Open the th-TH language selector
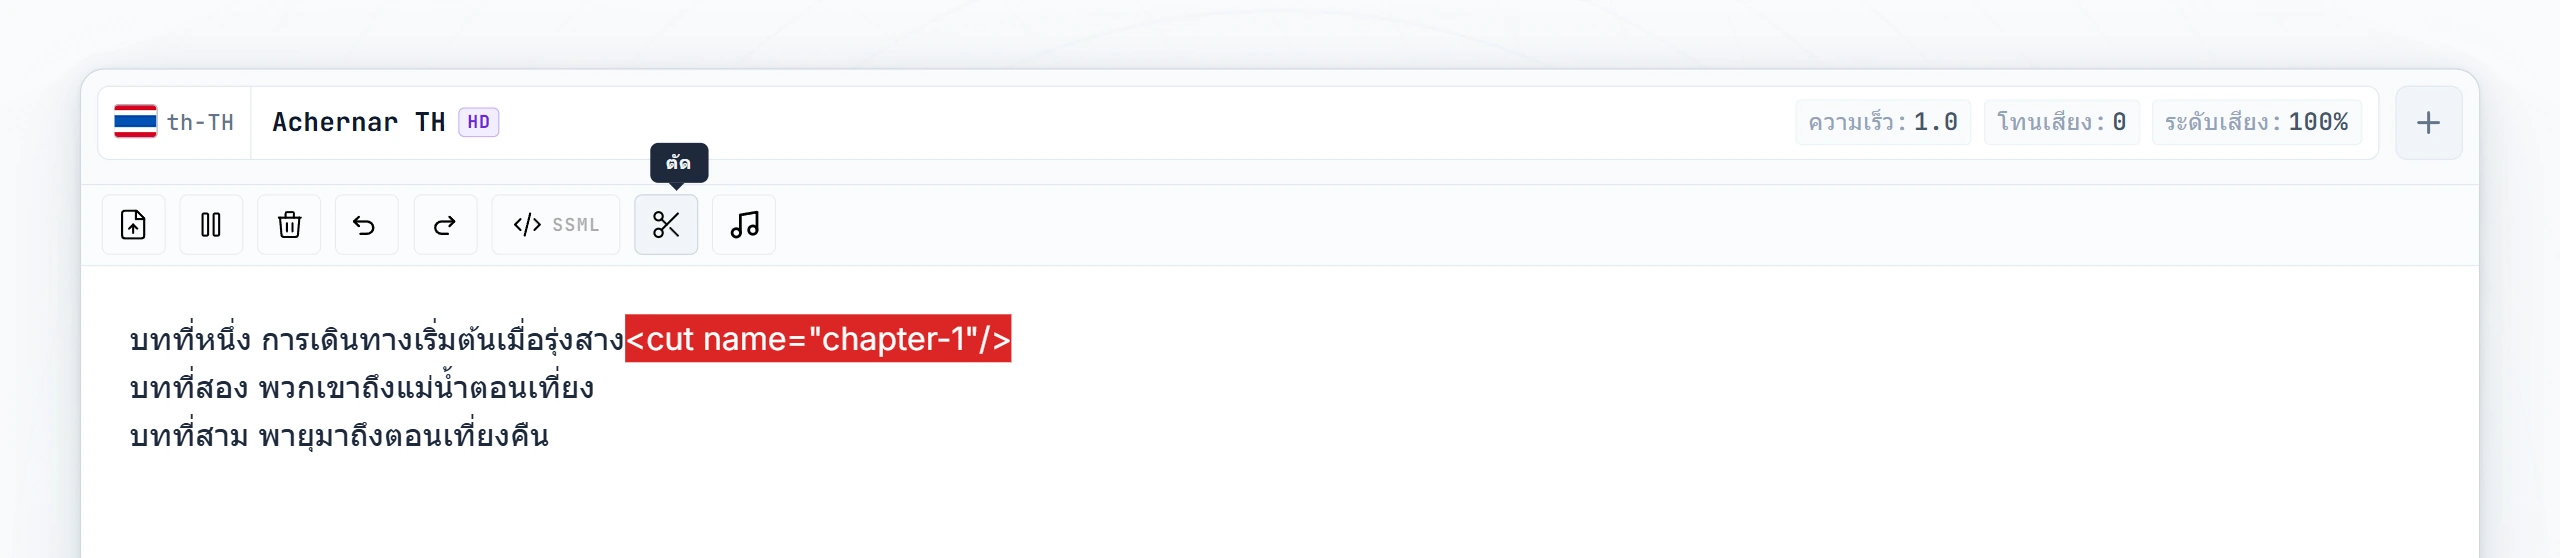 pos(175,122)
